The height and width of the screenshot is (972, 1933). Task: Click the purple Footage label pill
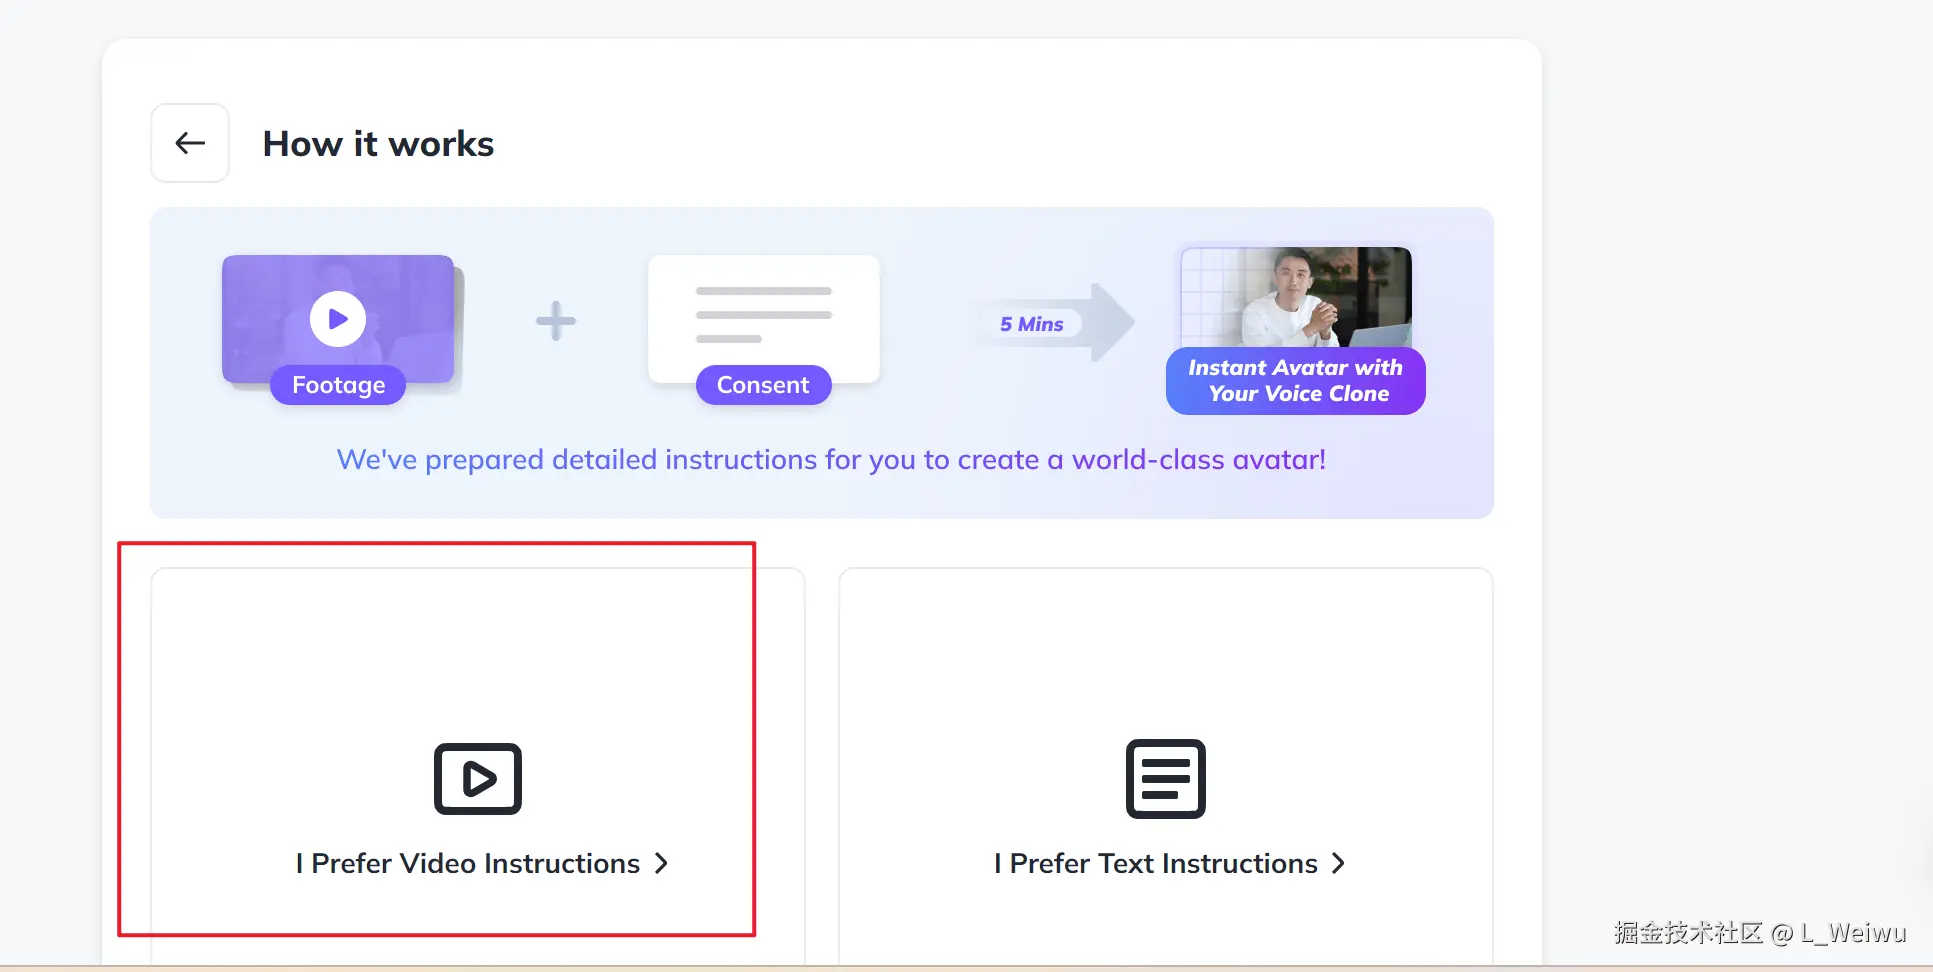pyautogui.click(x=338, y=385)
